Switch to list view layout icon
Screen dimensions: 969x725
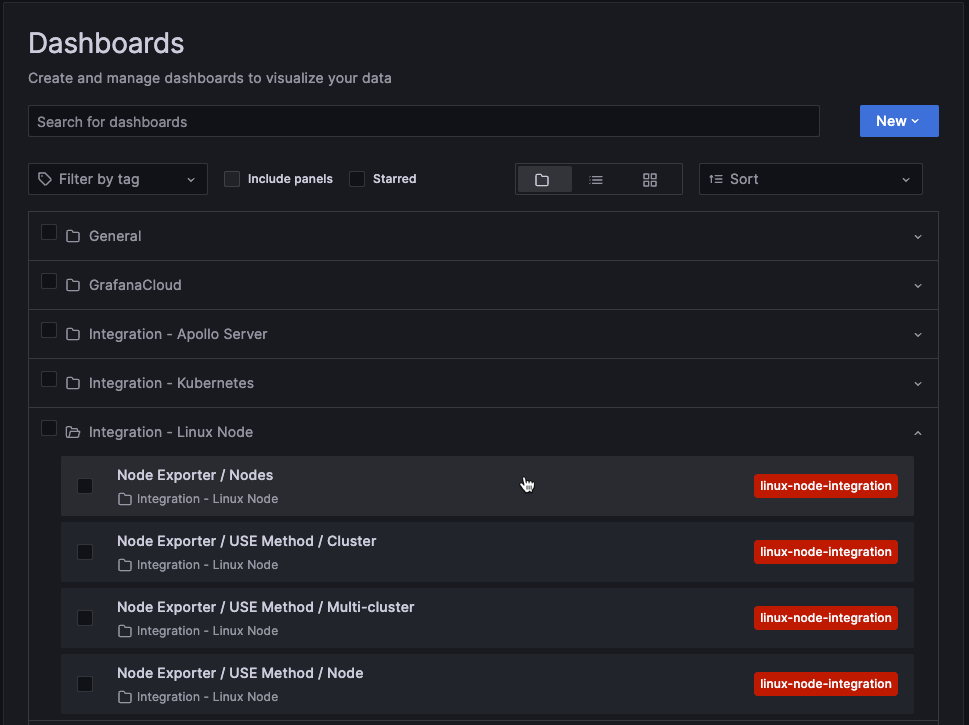(x=597, y=179)
